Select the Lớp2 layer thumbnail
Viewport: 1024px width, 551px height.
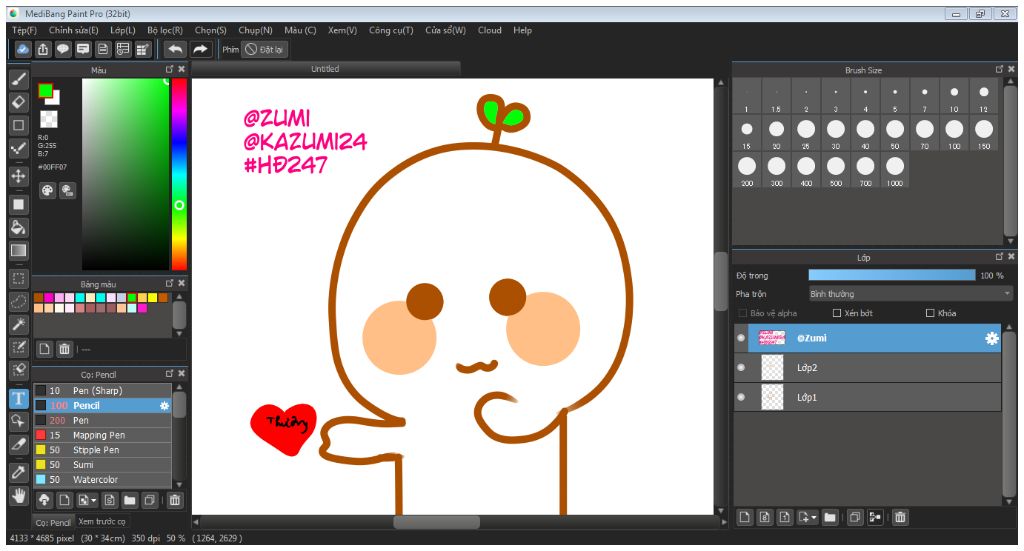click(x=772, y=368)
